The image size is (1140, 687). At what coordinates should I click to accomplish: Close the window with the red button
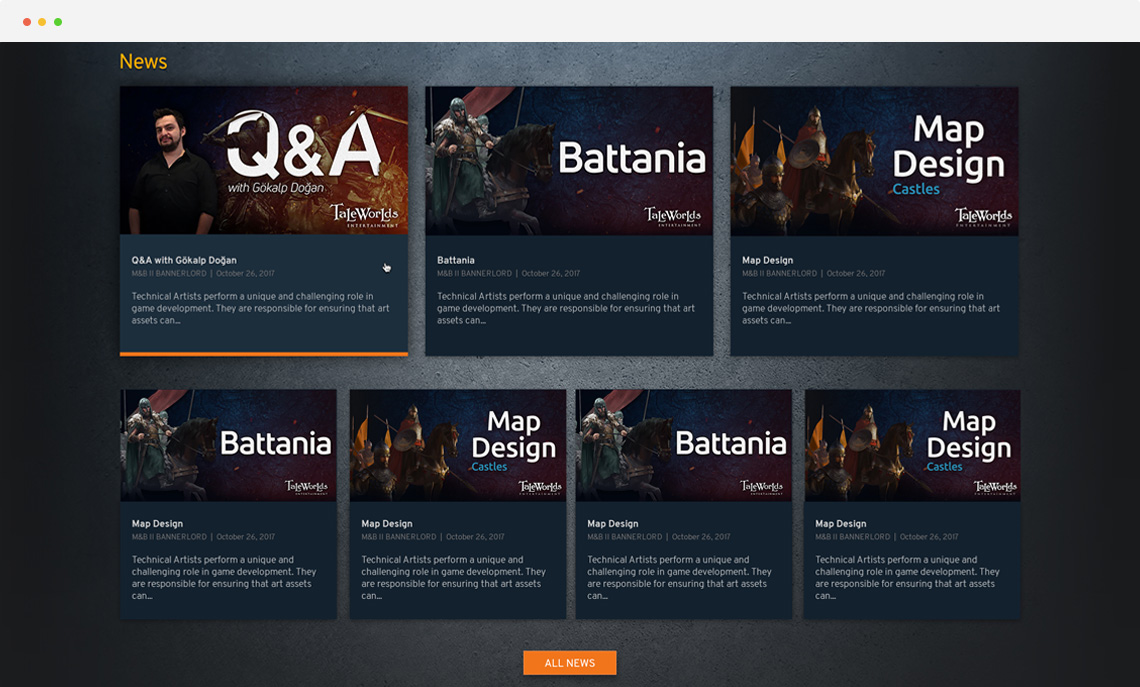[27, 22]
